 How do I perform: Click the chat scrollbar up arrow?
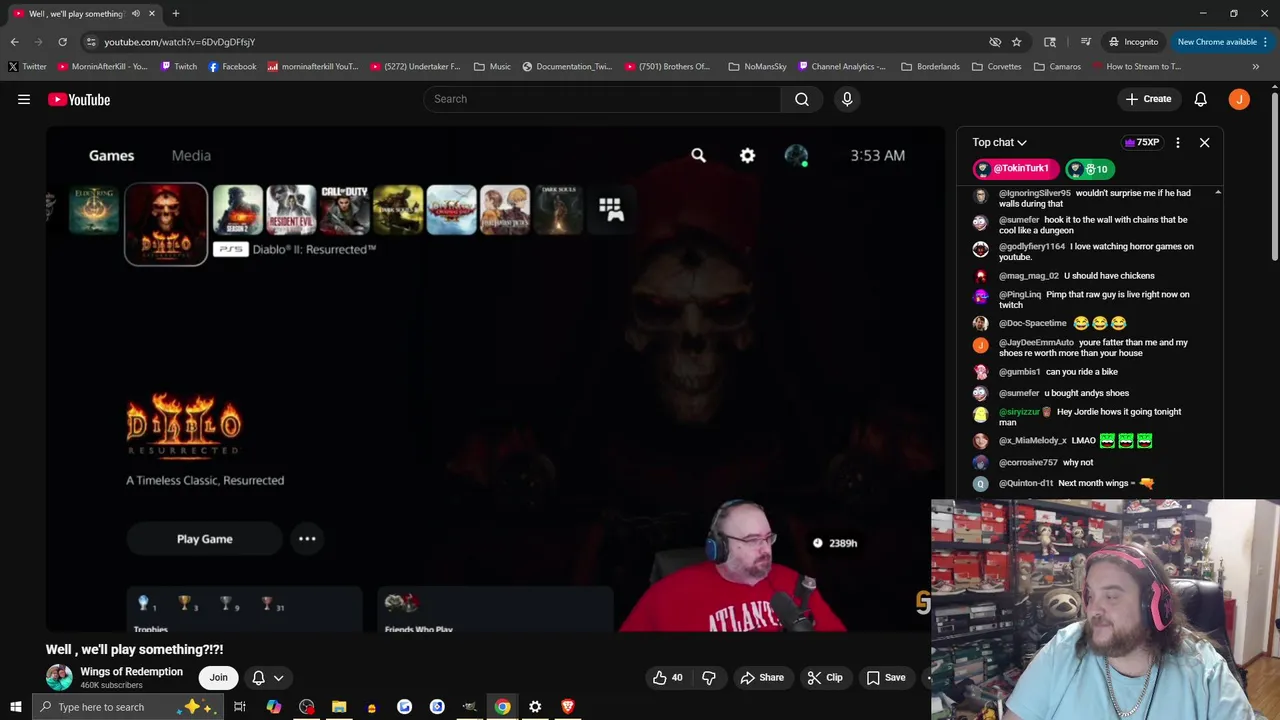click(x=1217, y=192)
